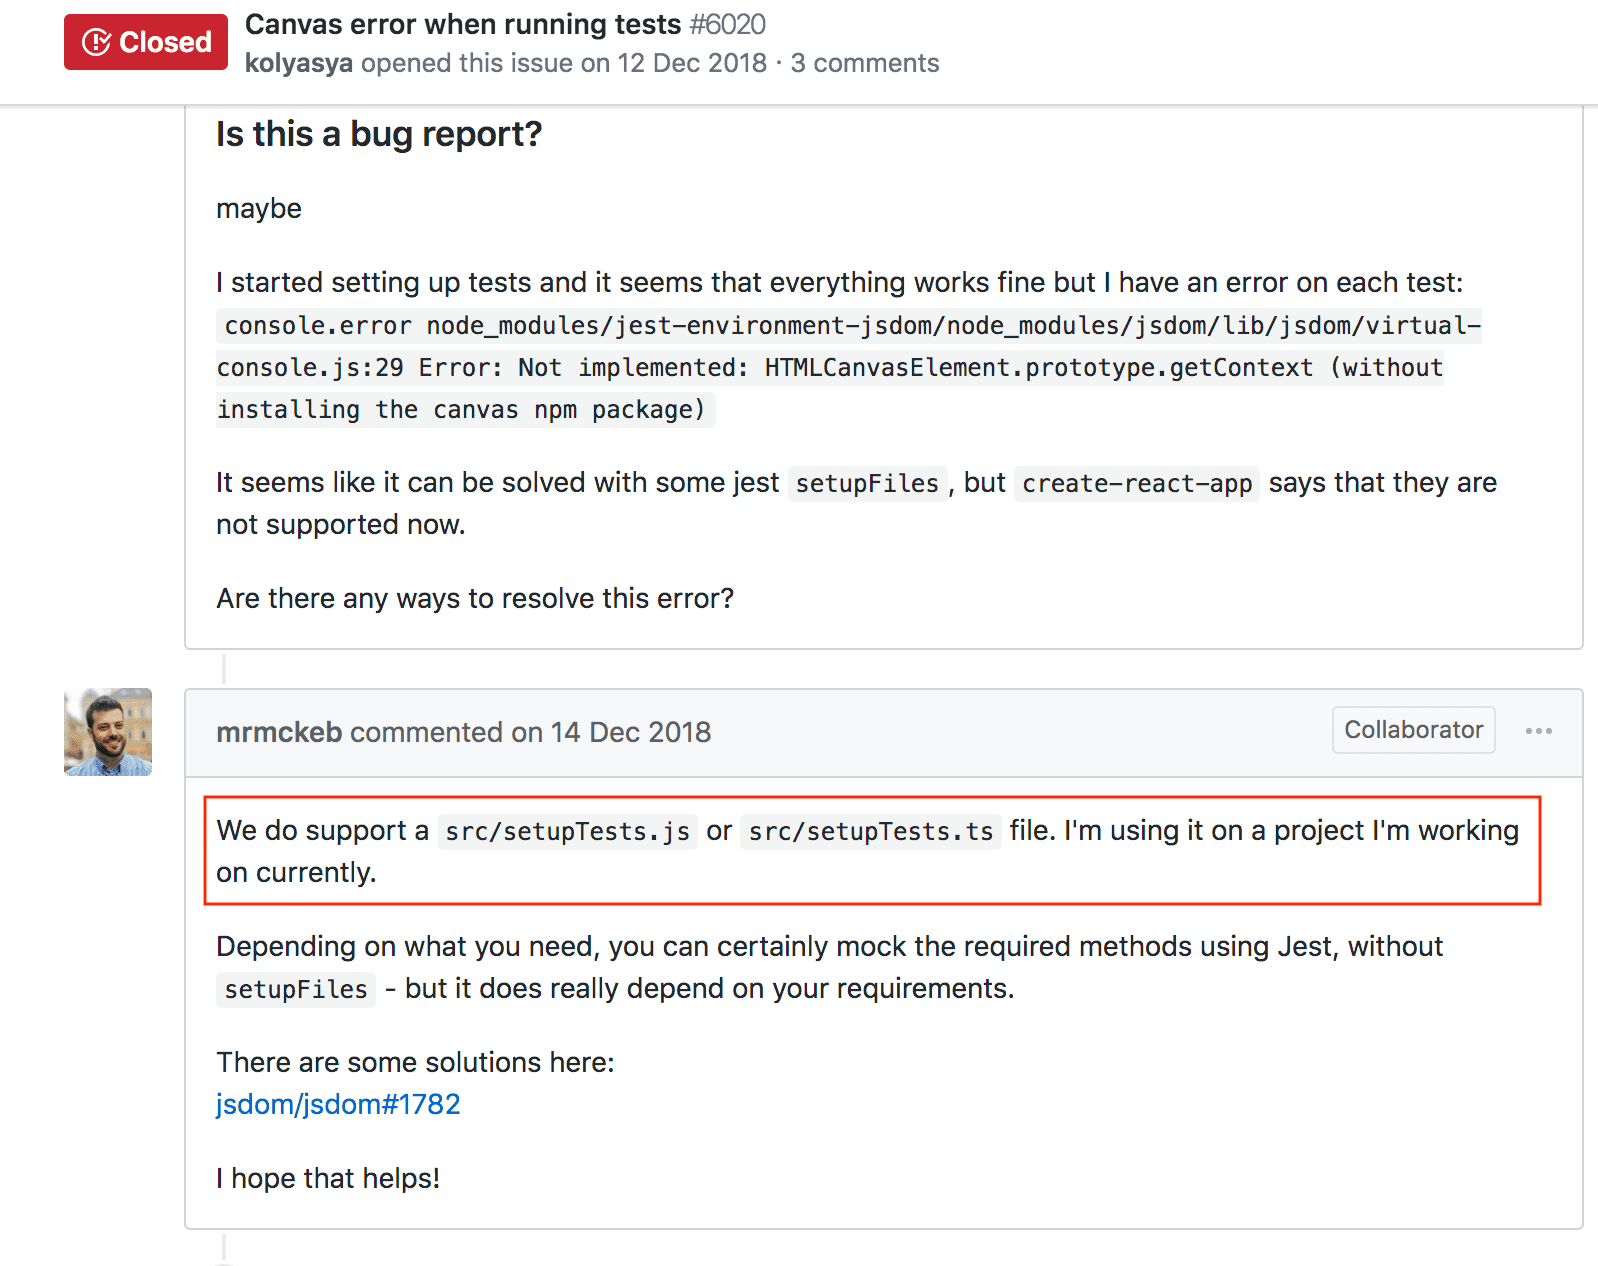Follow the jsdom/jsdom#1782 issue link
This screenshot has height=1266, width=1598.
pos(338,1104)
